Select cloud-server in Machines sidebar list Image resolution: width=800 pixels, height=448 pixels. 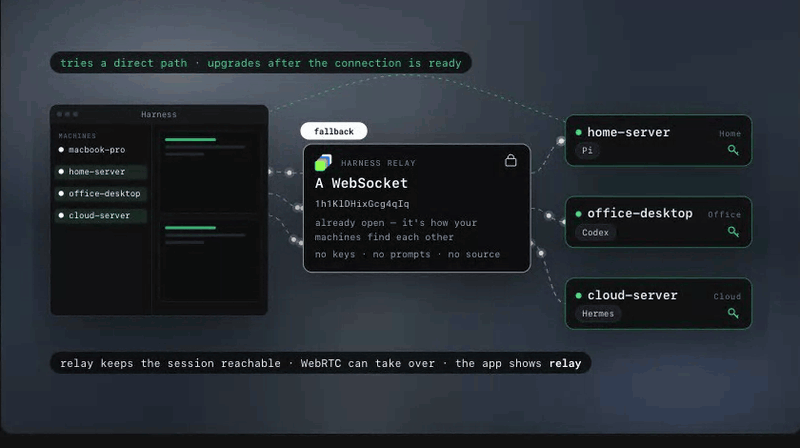tap(101, 215)
